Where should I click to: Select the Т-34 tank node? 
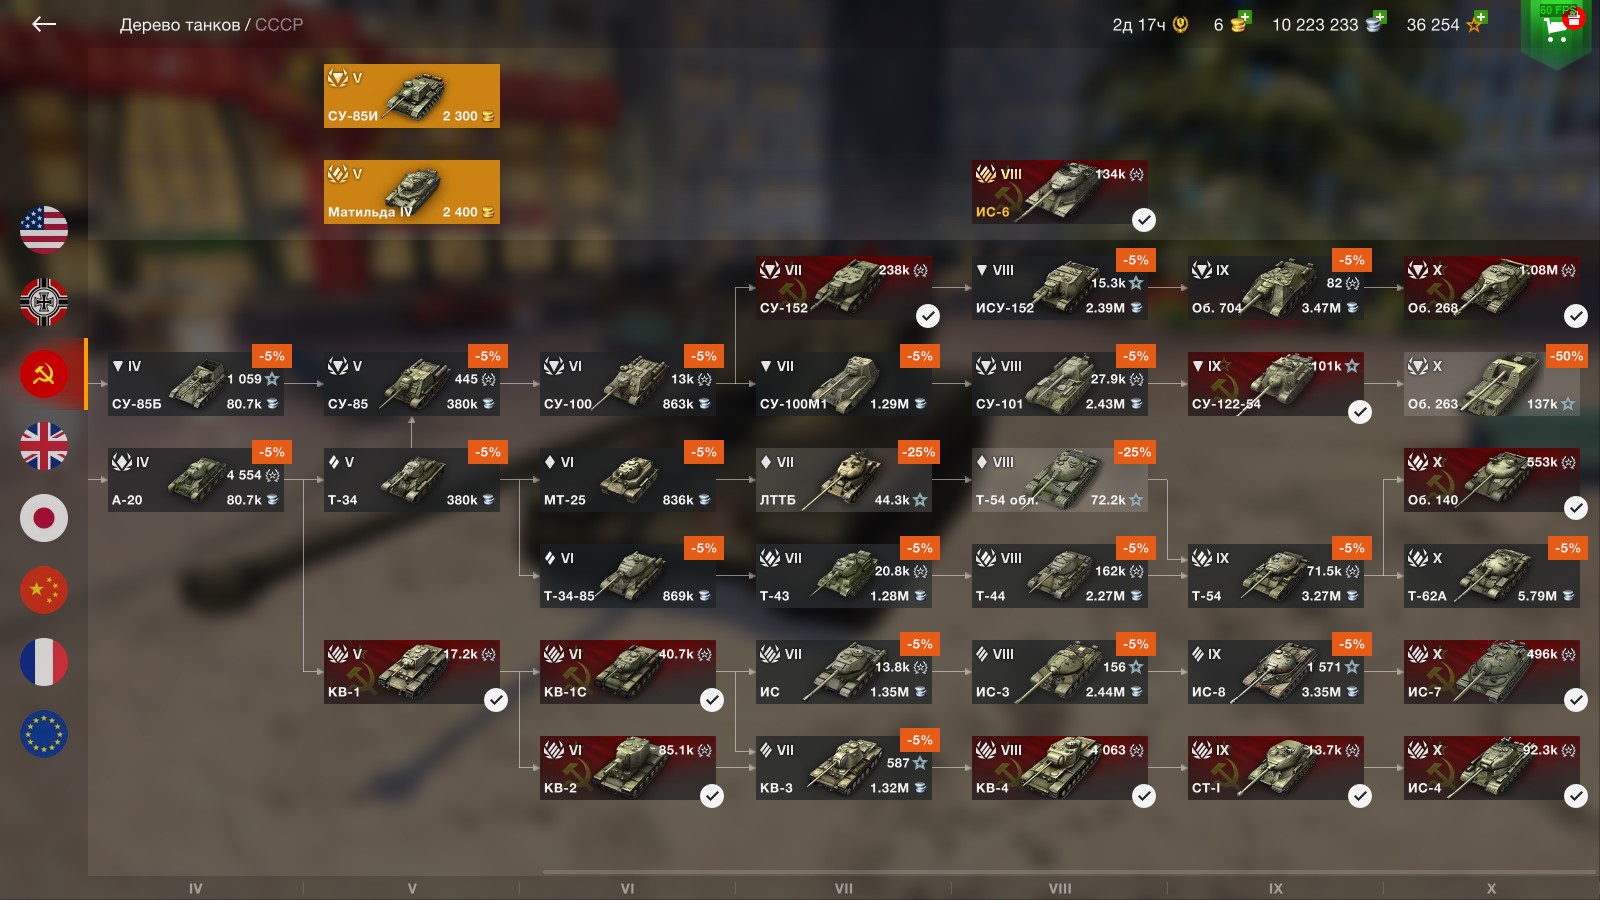point(412,480)
